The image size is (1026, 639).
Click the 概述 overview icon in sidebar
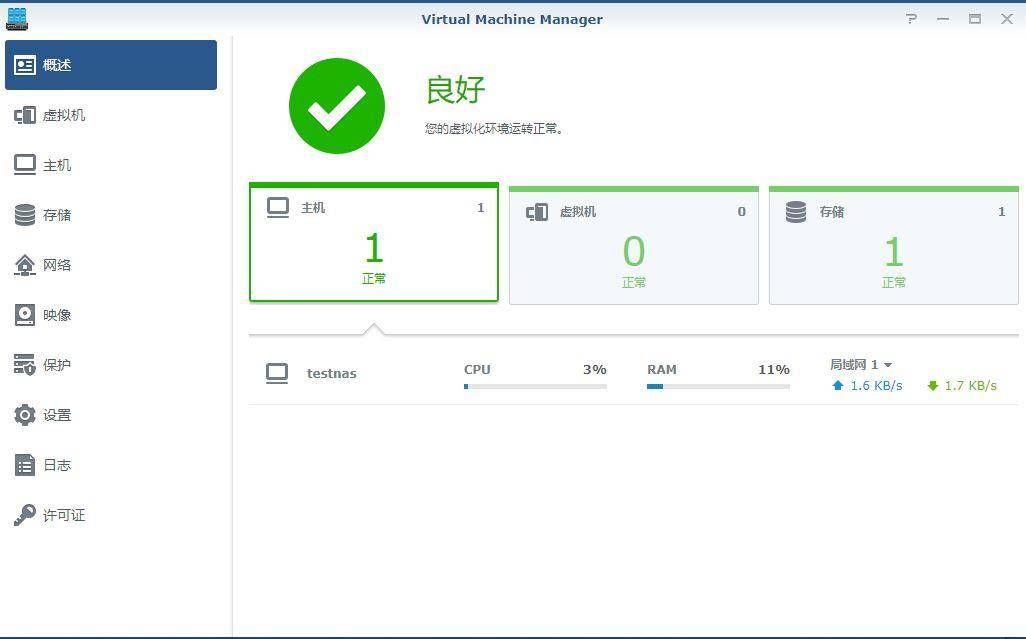[x=25, y=65]
